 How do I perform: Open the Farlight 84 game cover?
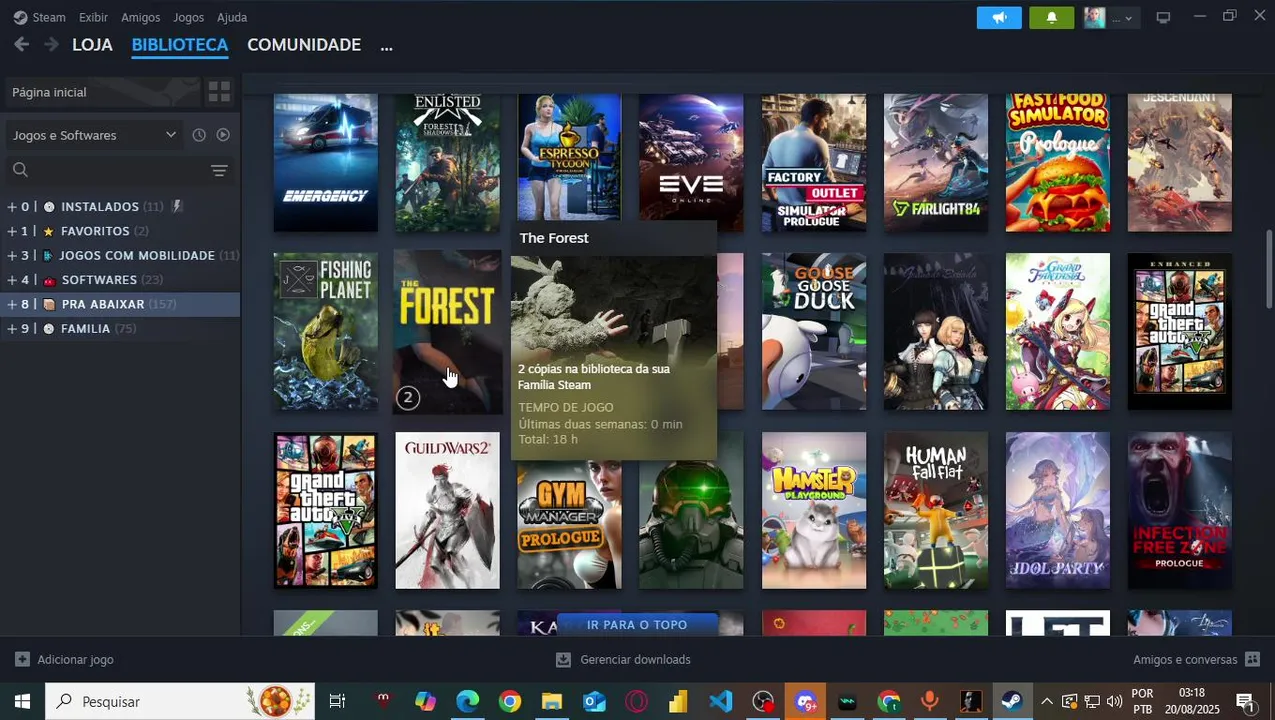click(x=936, y=163)
